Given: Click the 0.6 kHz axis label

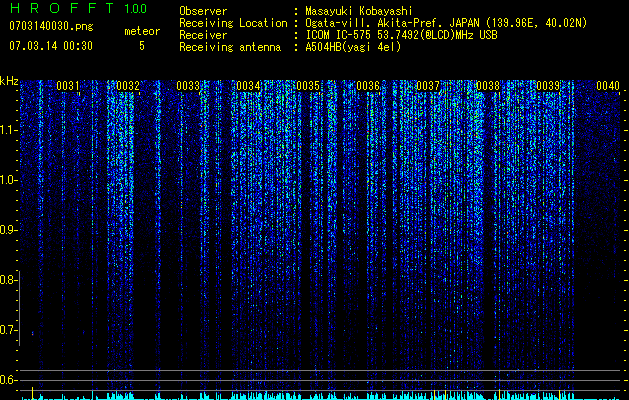Looking at the screenshot, I should point(8,380).
